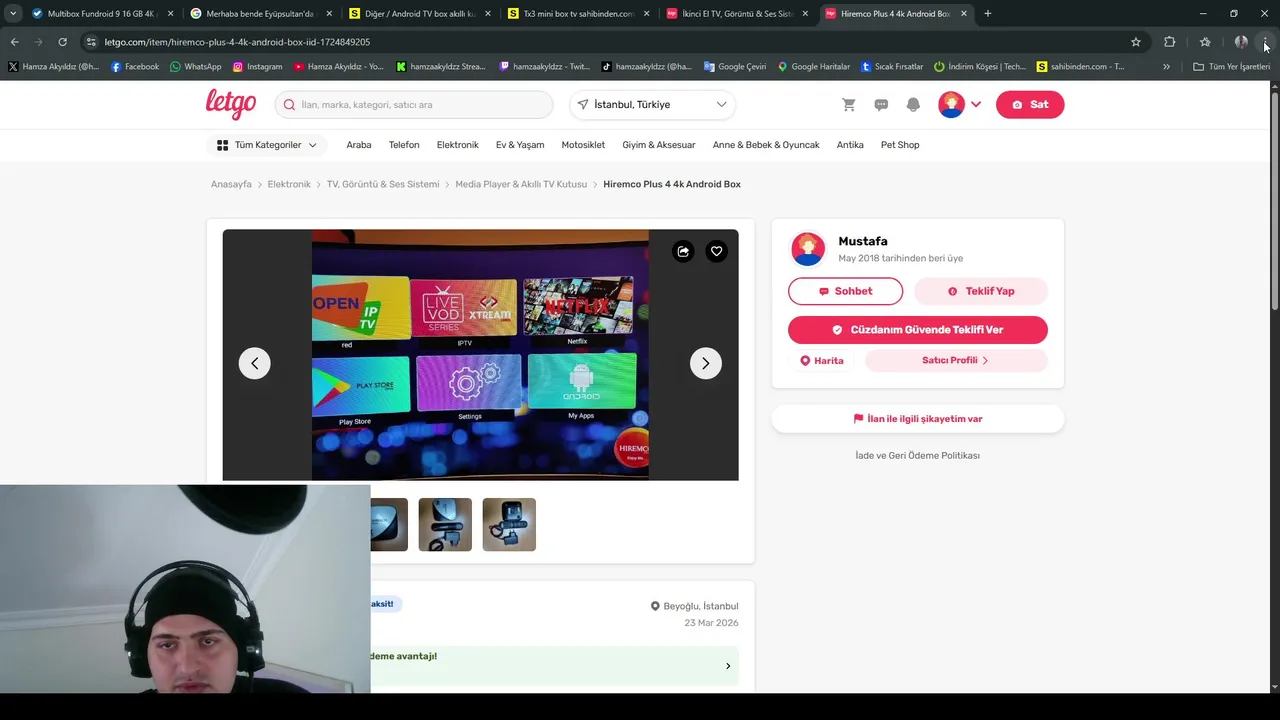Open the WhatsApp bookmark
The width and height of the screenshot is (1280, 720).
[196, 67]
